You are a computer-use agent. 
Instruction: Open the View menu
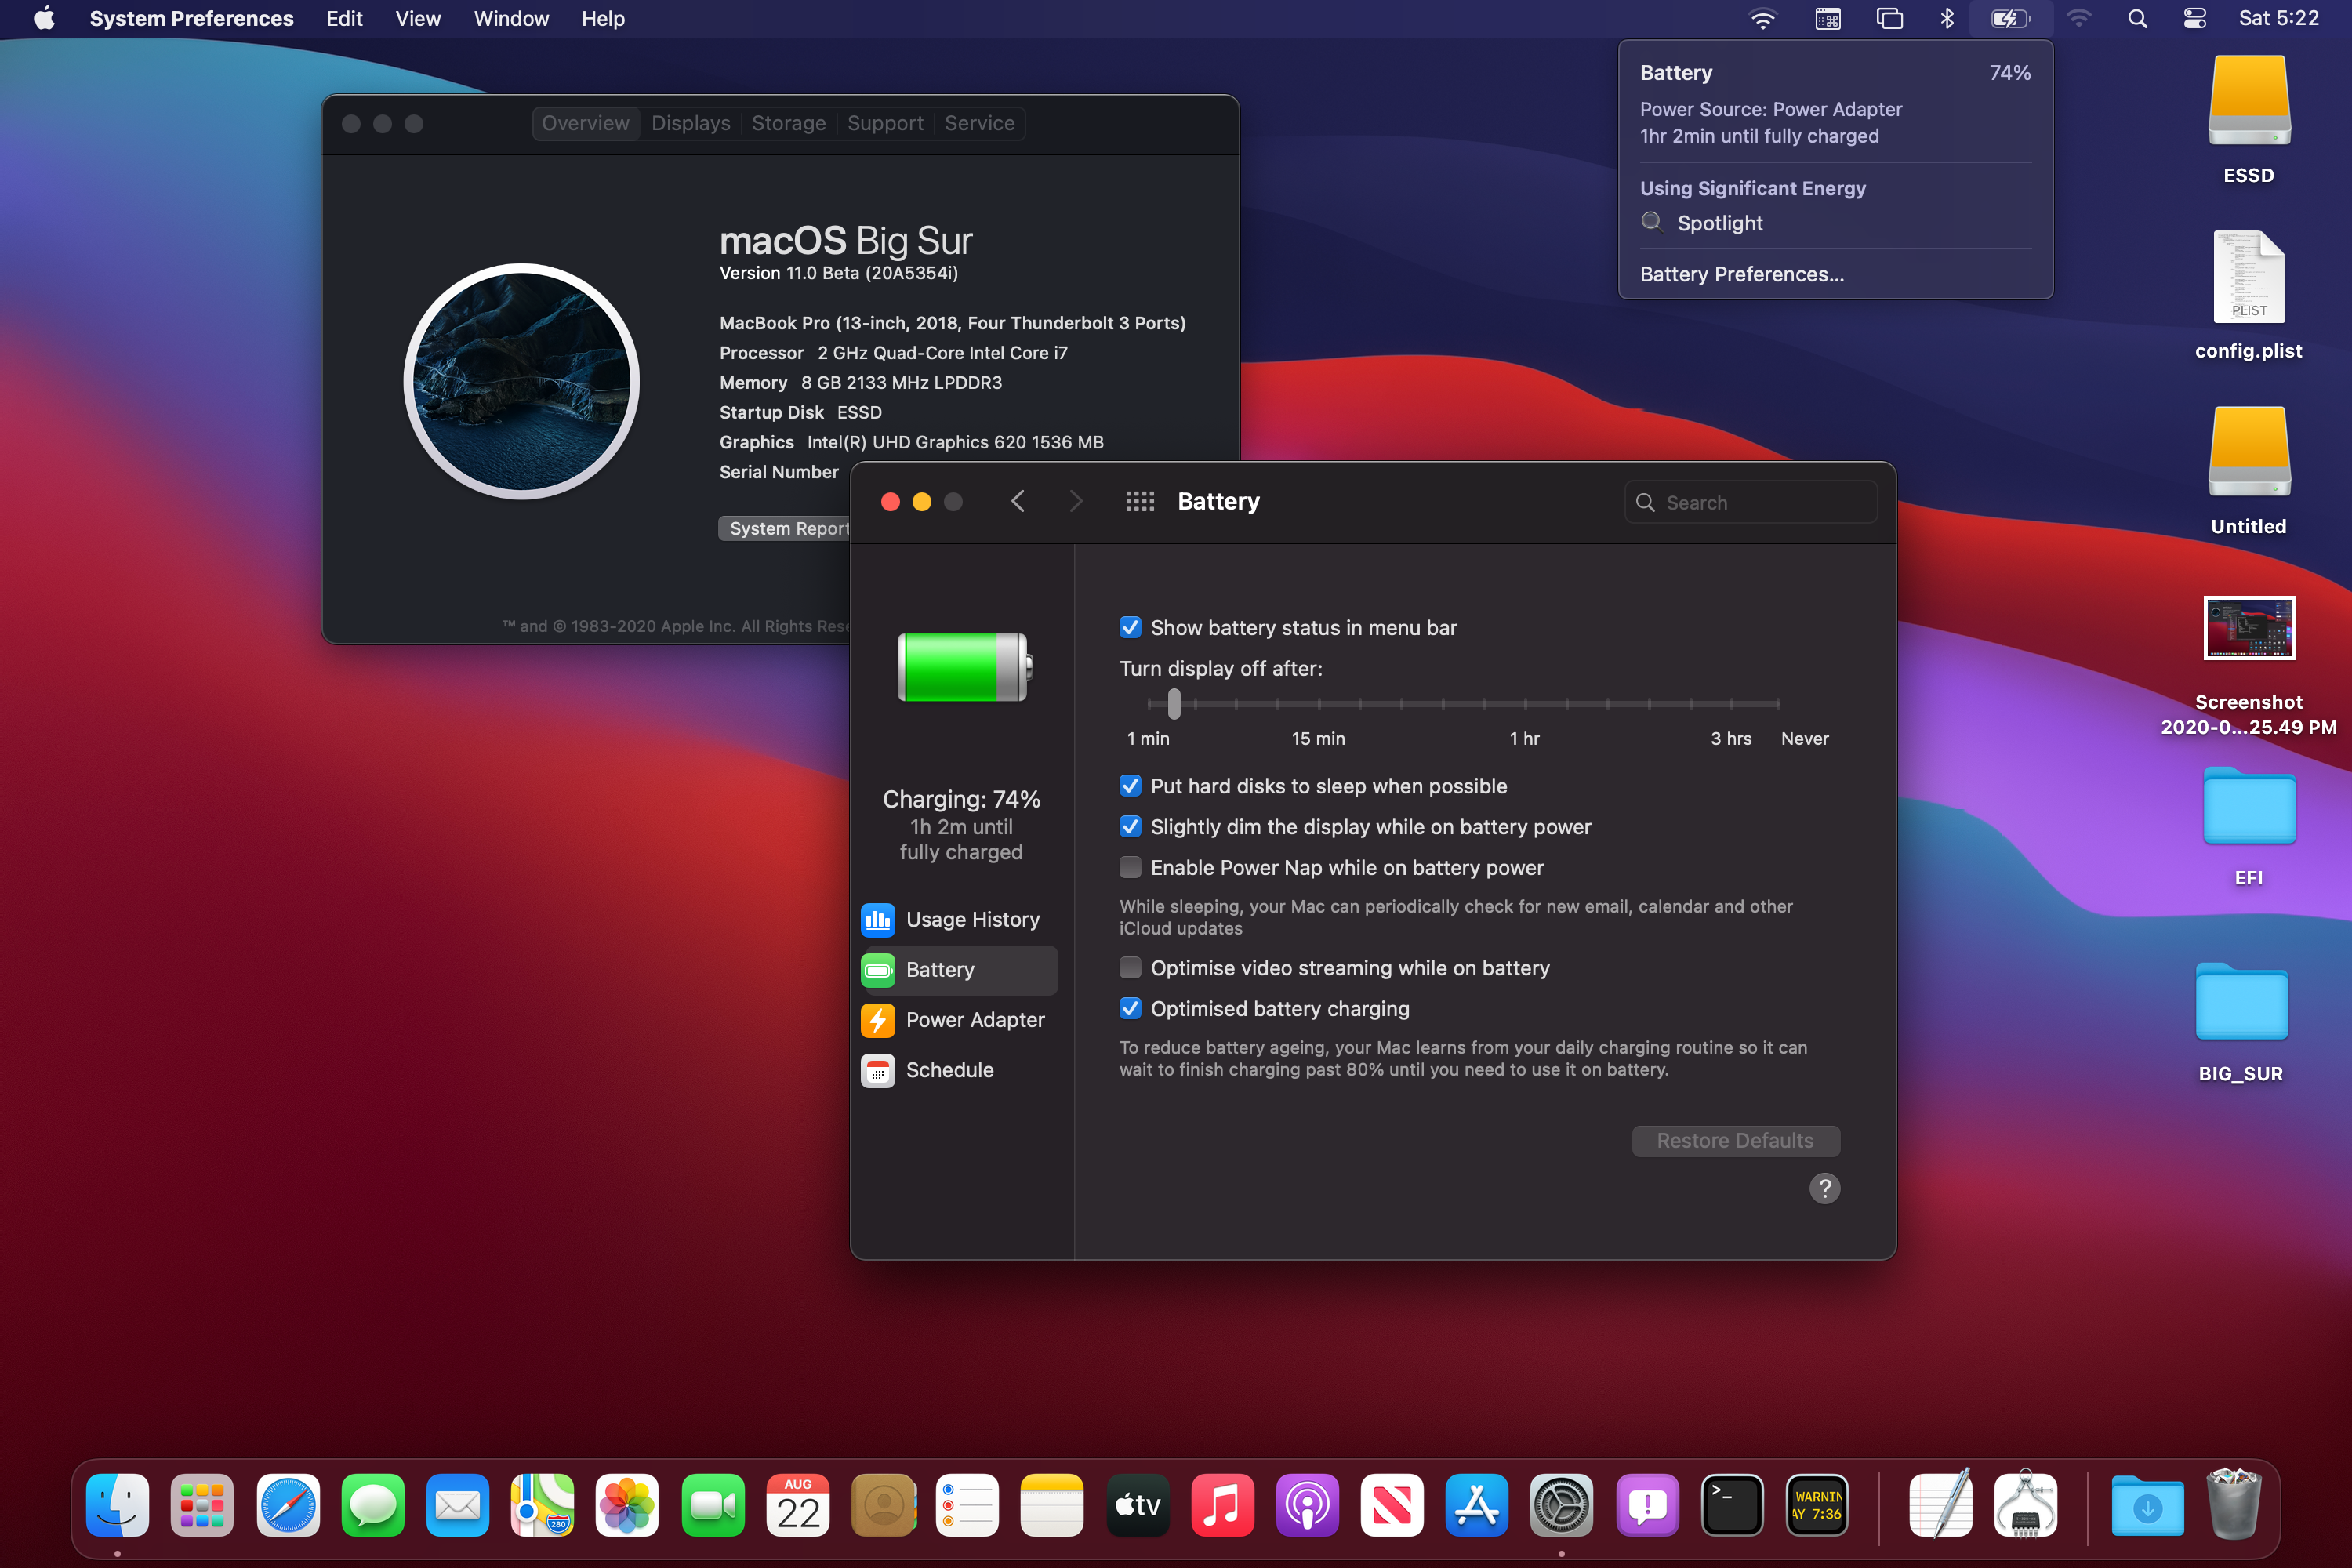point(418,19)
